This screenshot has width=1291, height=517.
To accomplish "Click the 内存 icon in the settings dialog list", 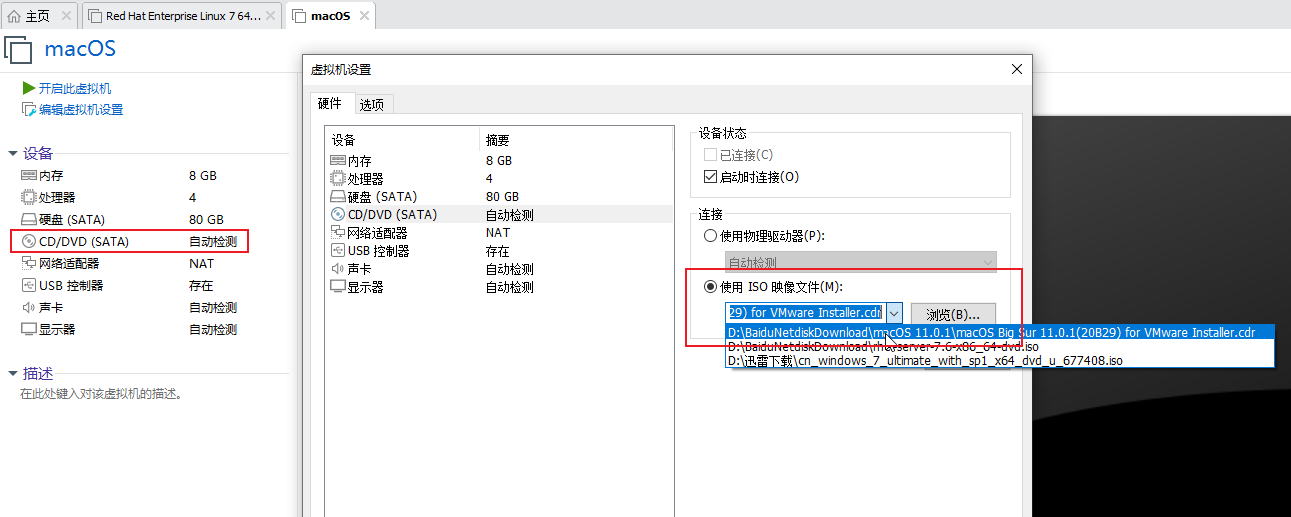I will (338, 160).
